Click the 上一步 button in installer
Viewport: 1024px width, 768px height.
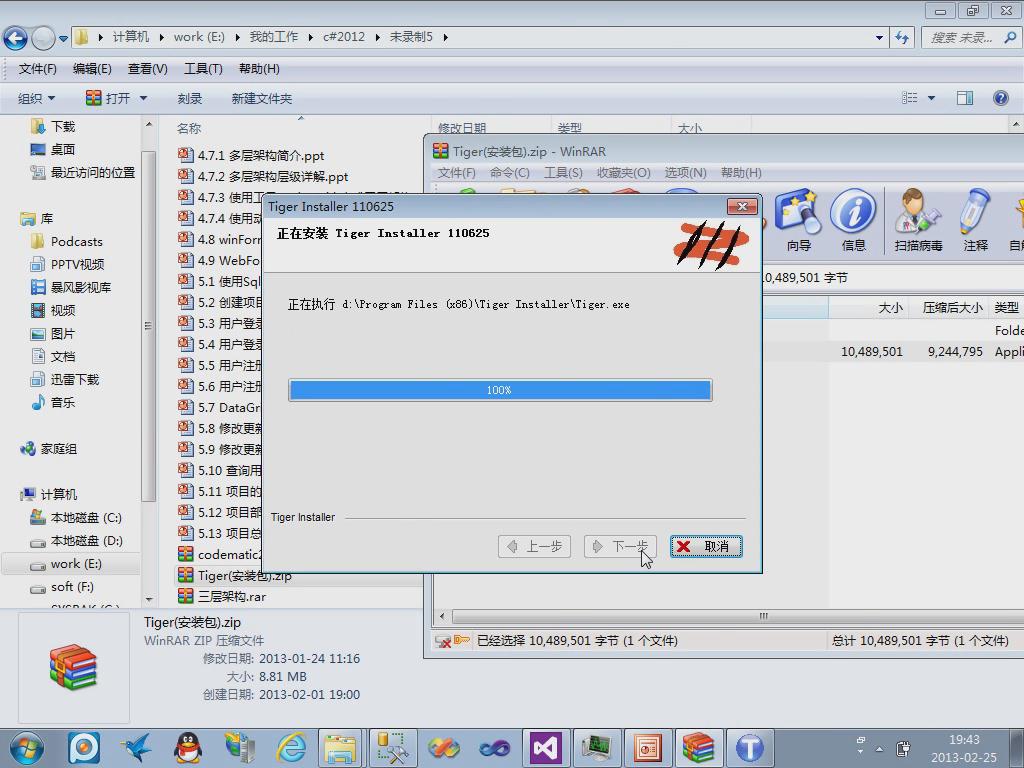coord(534,547)
